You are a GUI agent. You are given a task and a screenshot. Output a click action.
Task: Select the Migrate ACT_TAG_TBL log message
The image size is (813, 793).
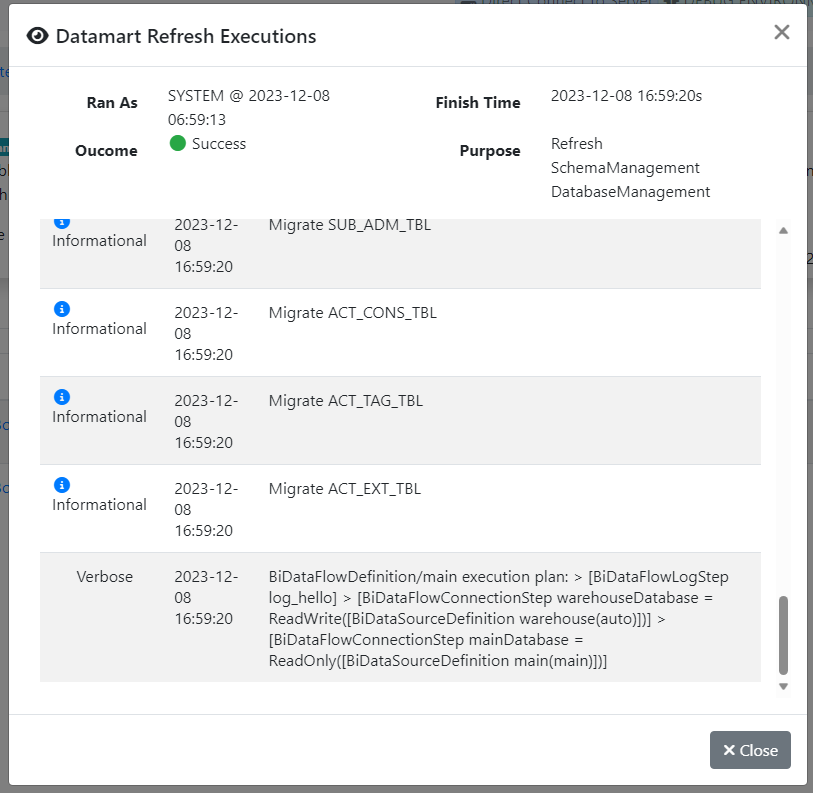coord(345,401)
